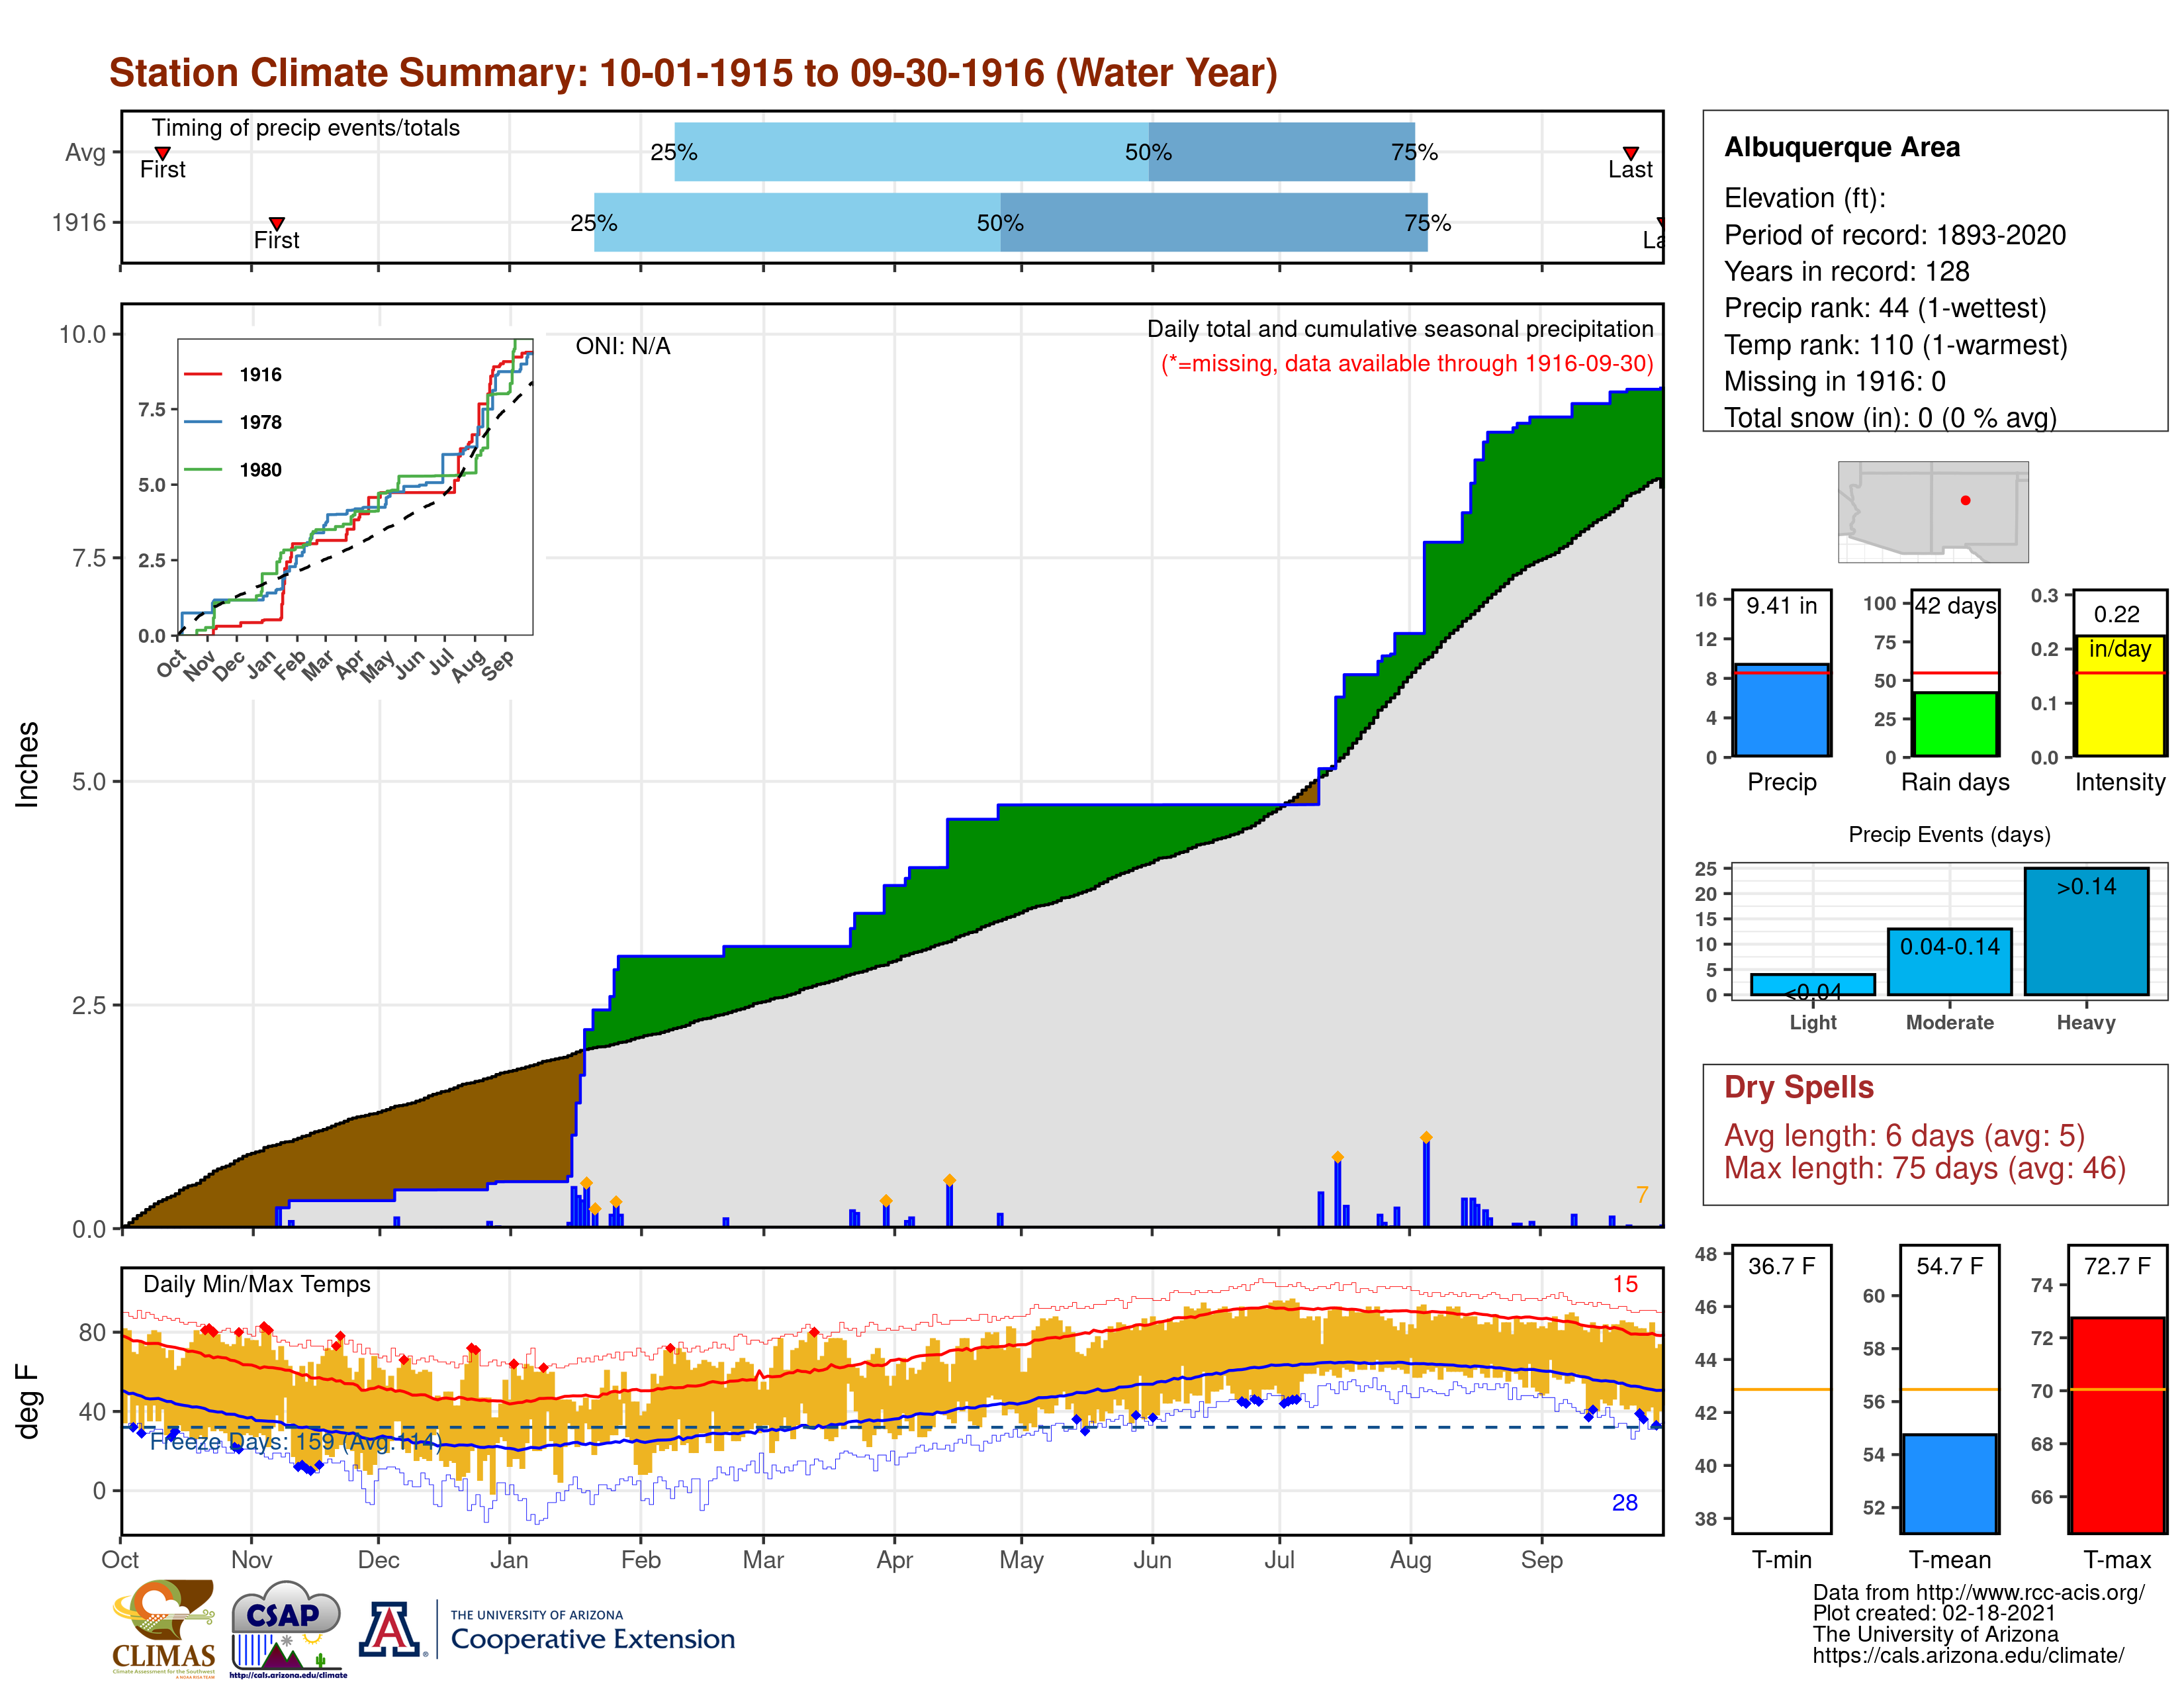
Task: Click the green 1980 legend line
Action: 203,470
